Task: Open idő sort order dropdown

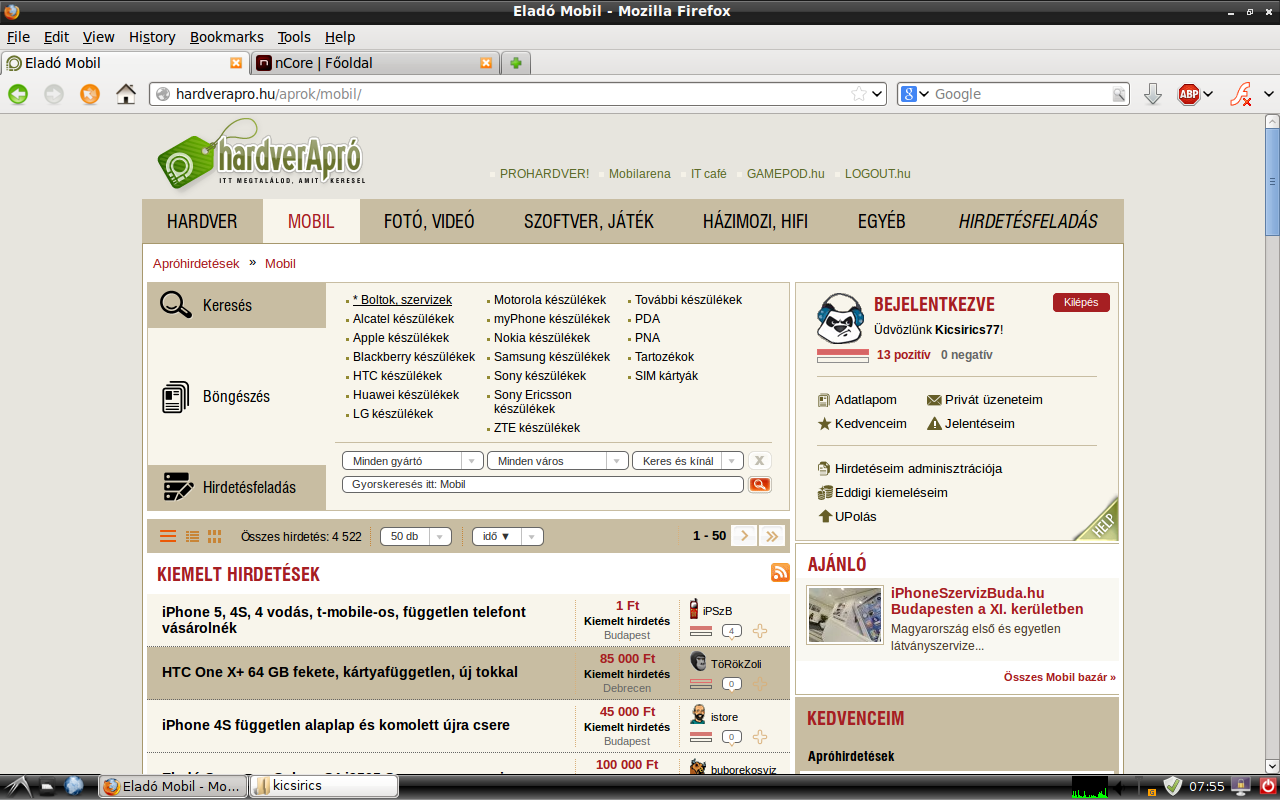Action: click(x=508, y=536)
